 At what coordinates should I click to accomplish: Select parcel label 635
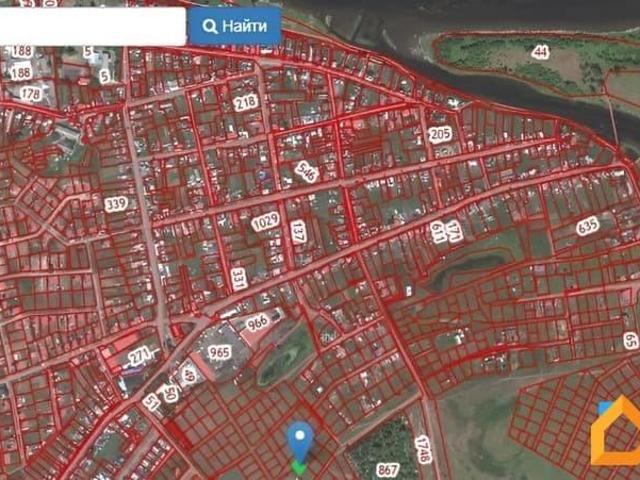(588, 226)
